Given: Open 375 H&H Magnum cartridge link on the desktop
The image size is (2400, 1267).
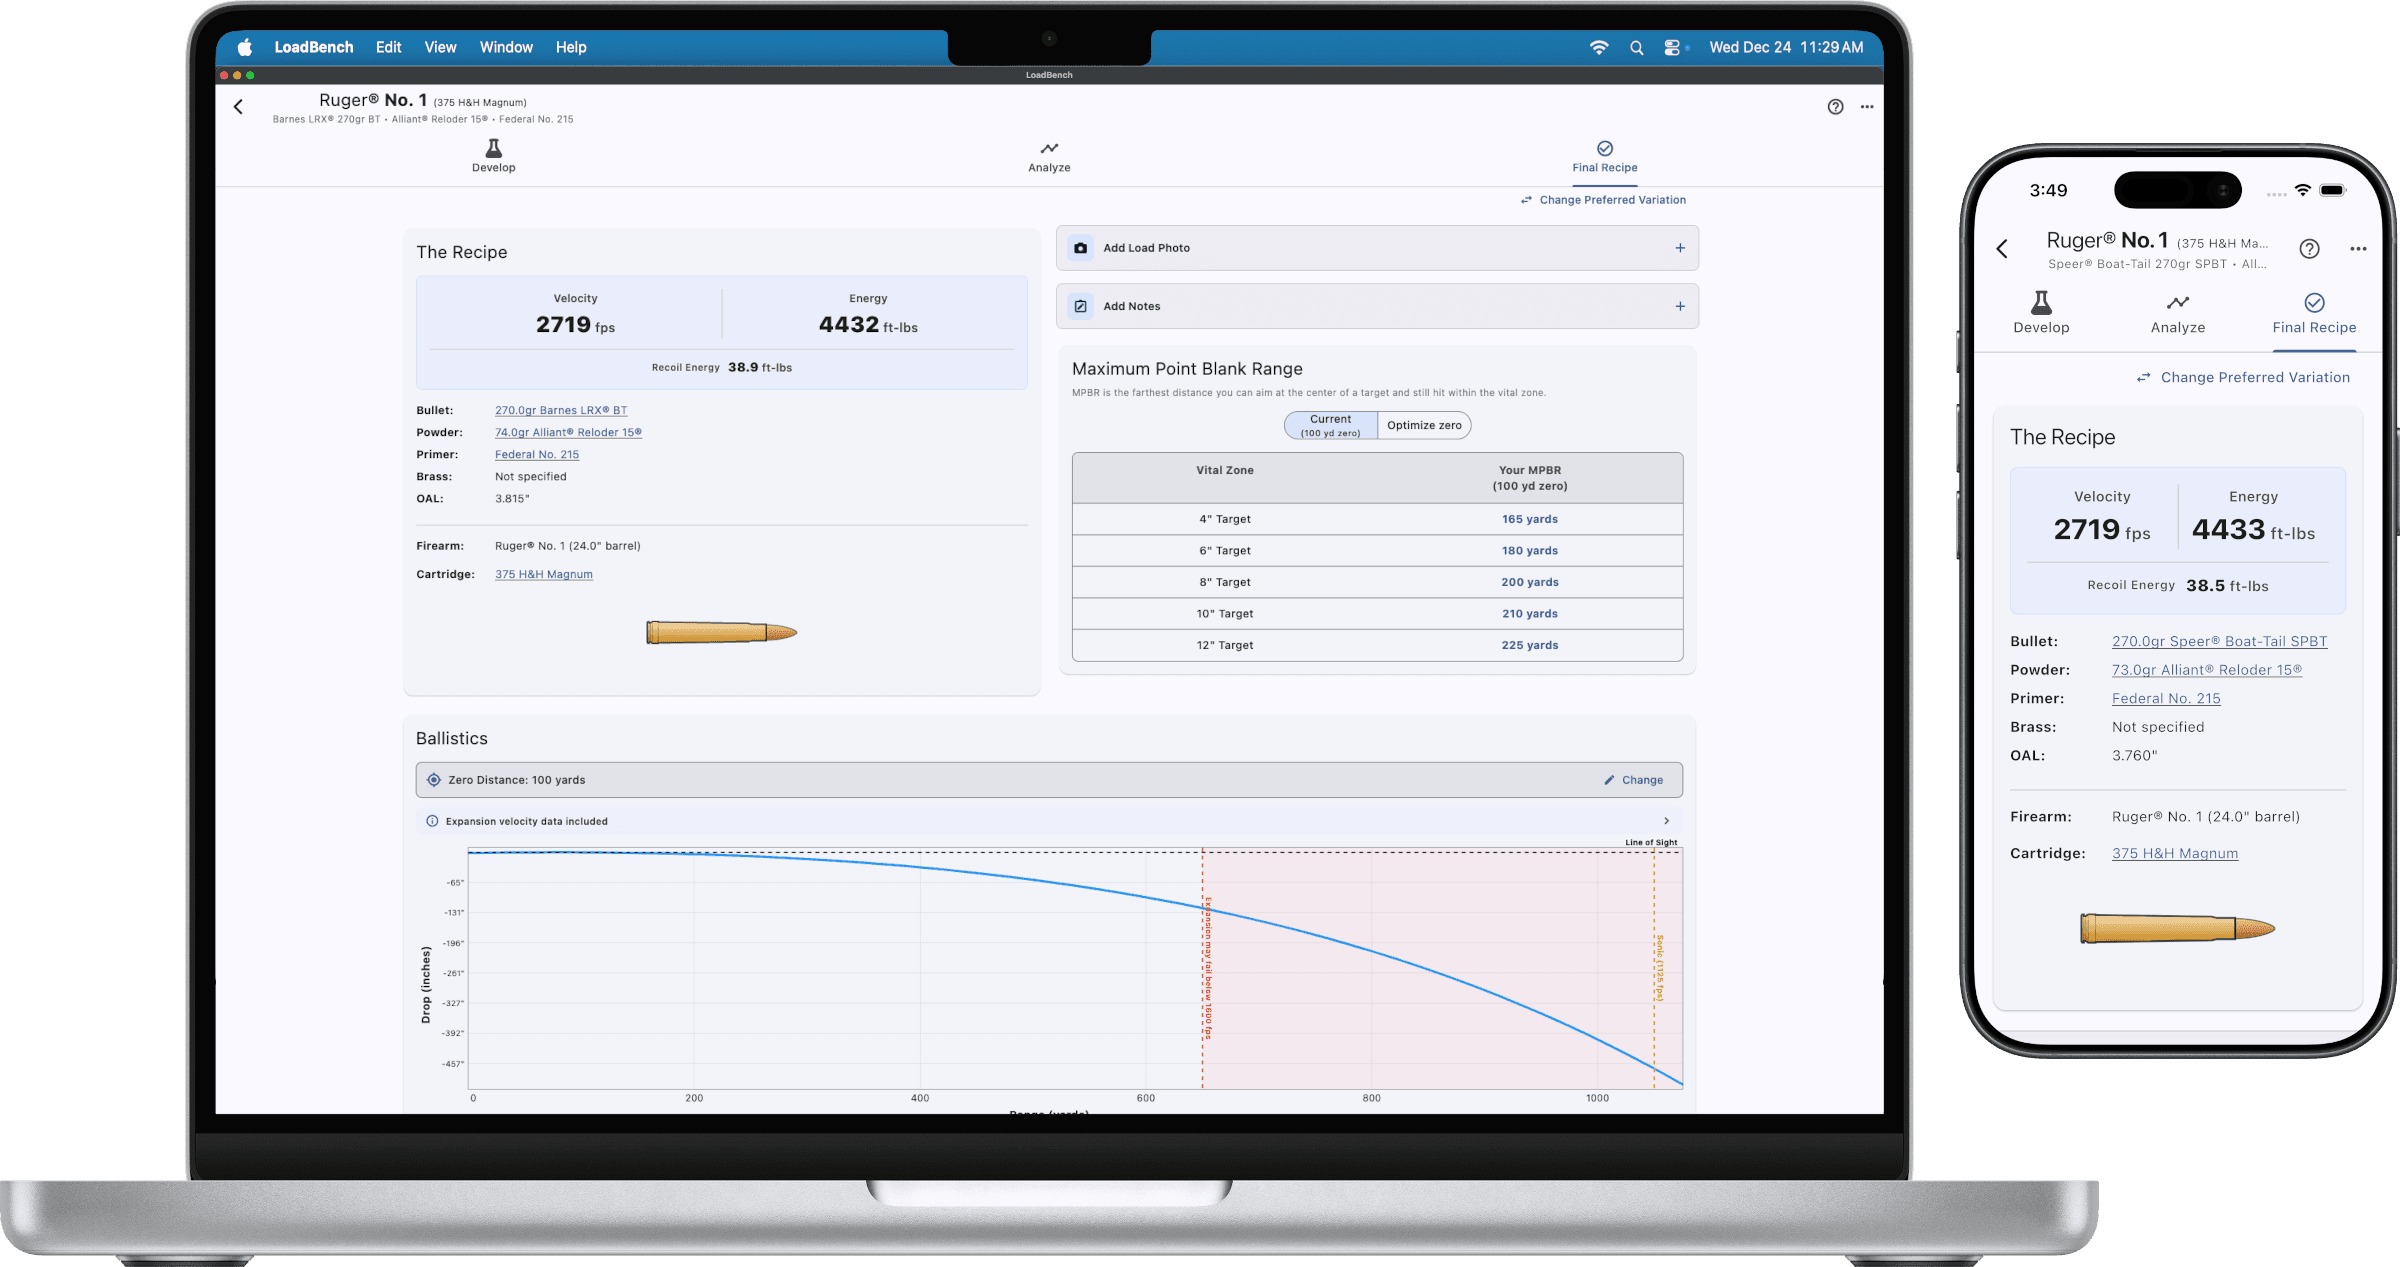Looking at the screenshot, I should (544, 574).
